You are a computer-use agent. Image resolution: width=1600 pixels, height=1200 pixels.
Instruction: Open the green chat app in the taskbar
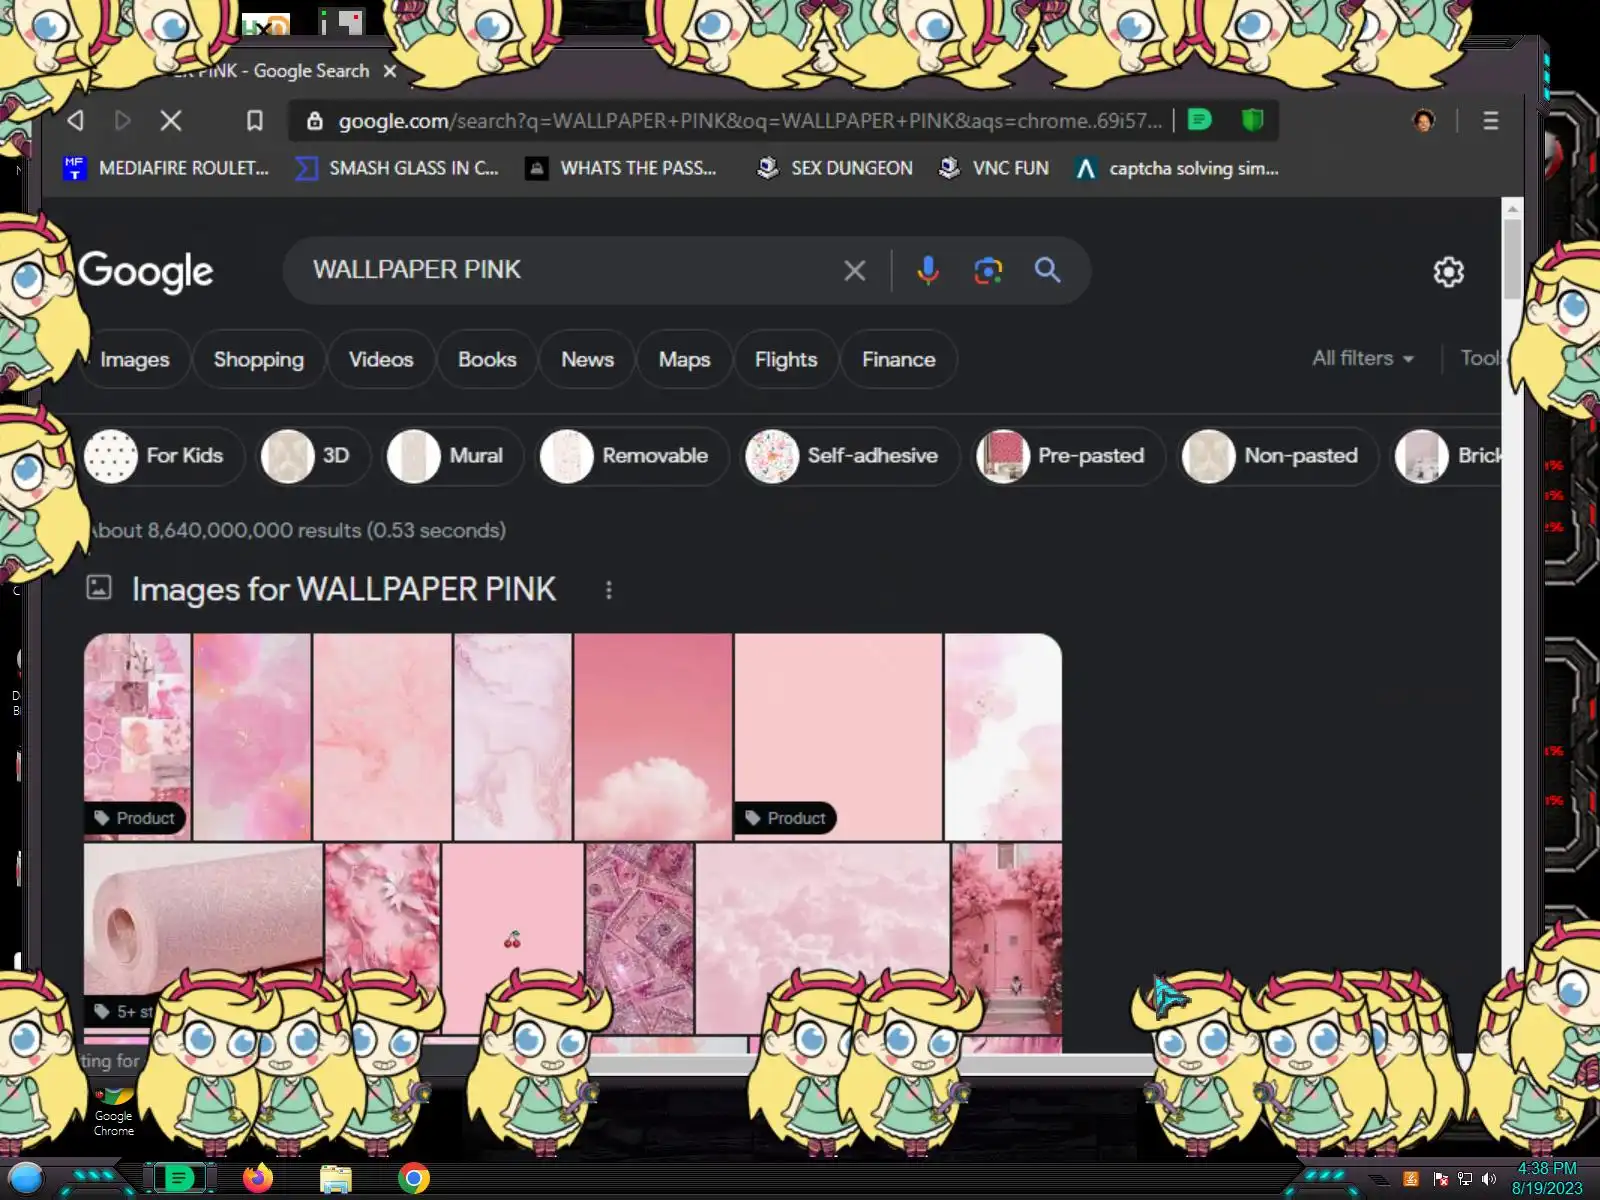[178, 1178]
